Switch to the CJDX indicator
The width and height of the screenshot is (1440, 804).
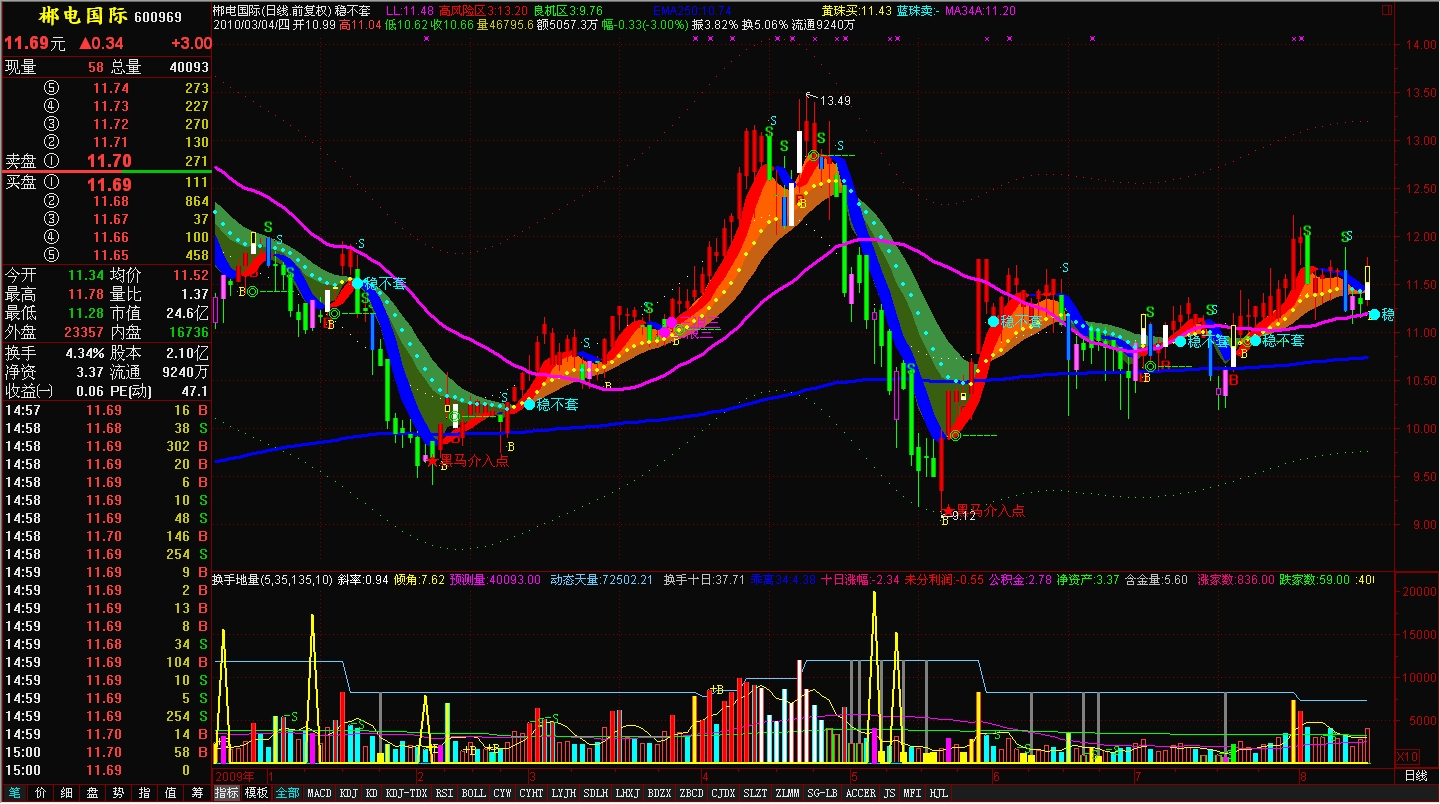[723, 793]
